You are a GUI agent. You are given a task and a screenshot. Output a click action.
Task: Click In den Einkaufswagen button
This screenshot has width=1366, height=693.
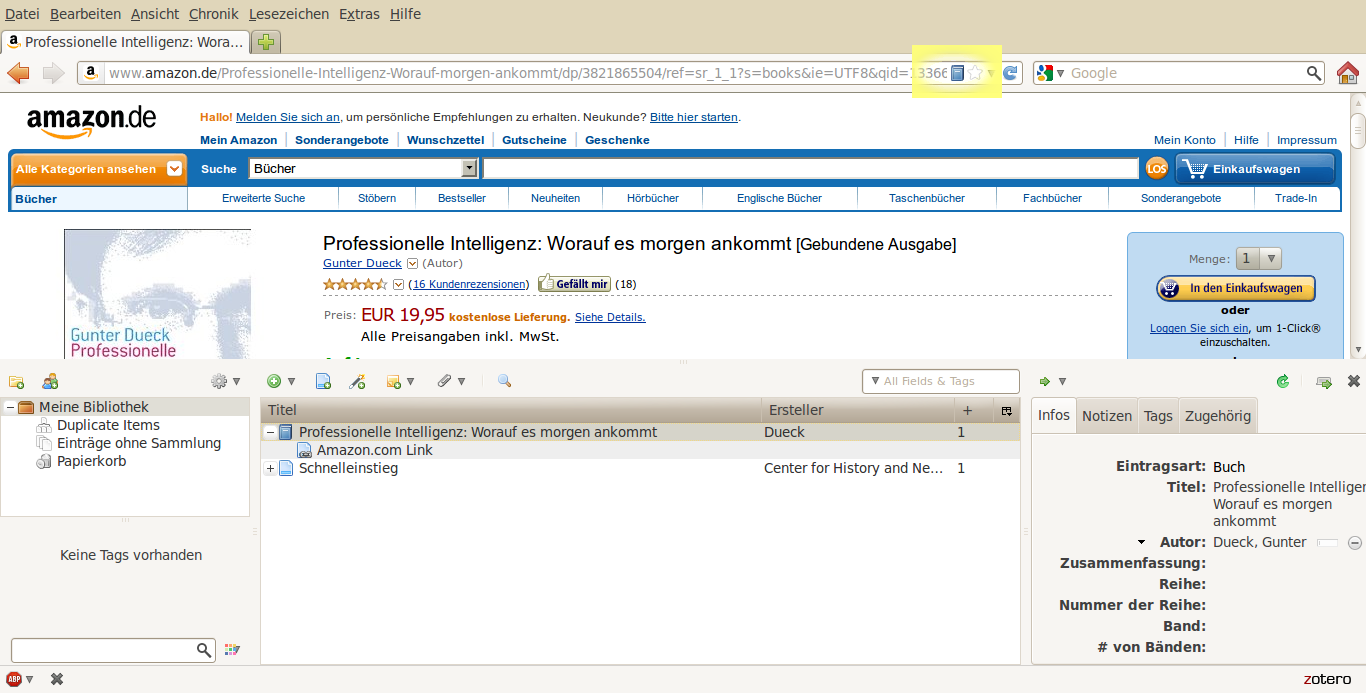[1236, 288]
